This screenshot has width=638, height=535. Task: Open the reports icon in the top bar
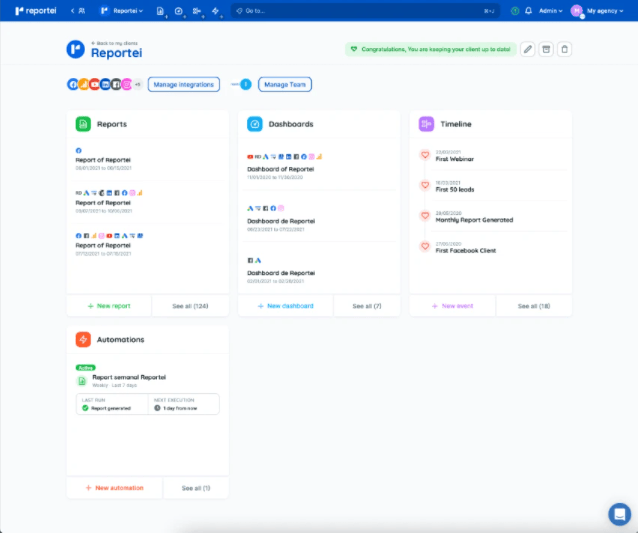(x=160, y=11)
